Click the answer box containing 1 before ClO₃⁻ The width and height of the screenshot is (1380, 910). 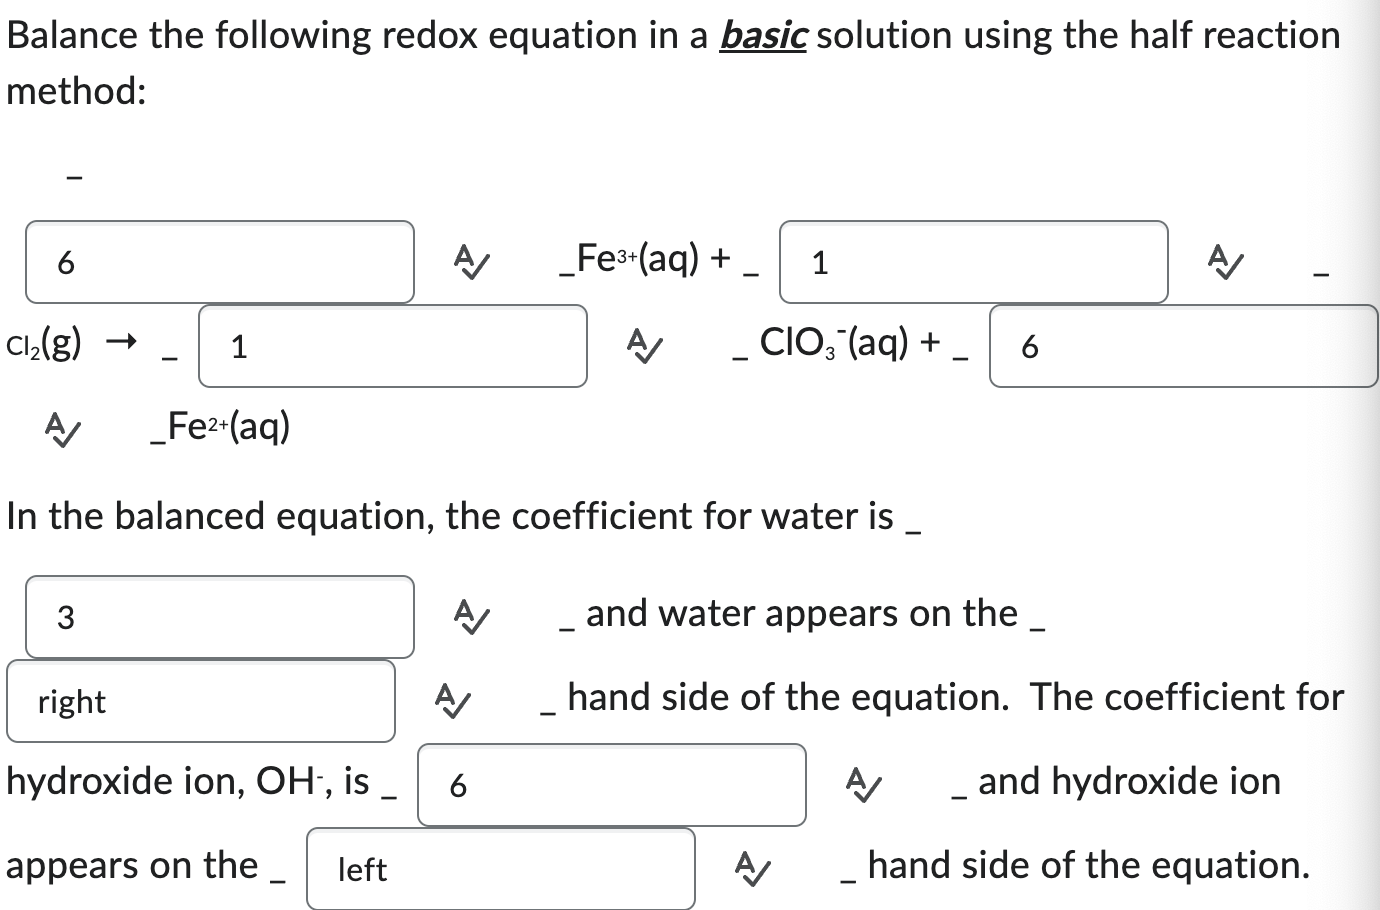point(393,346)
